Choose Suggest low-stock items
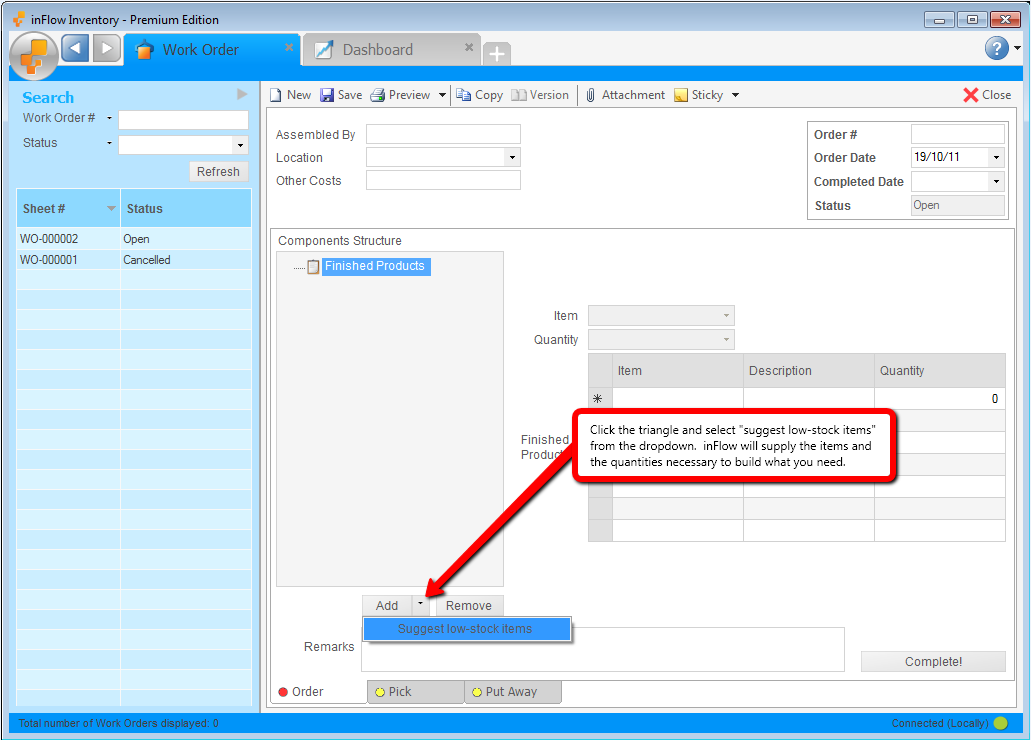 466,629
